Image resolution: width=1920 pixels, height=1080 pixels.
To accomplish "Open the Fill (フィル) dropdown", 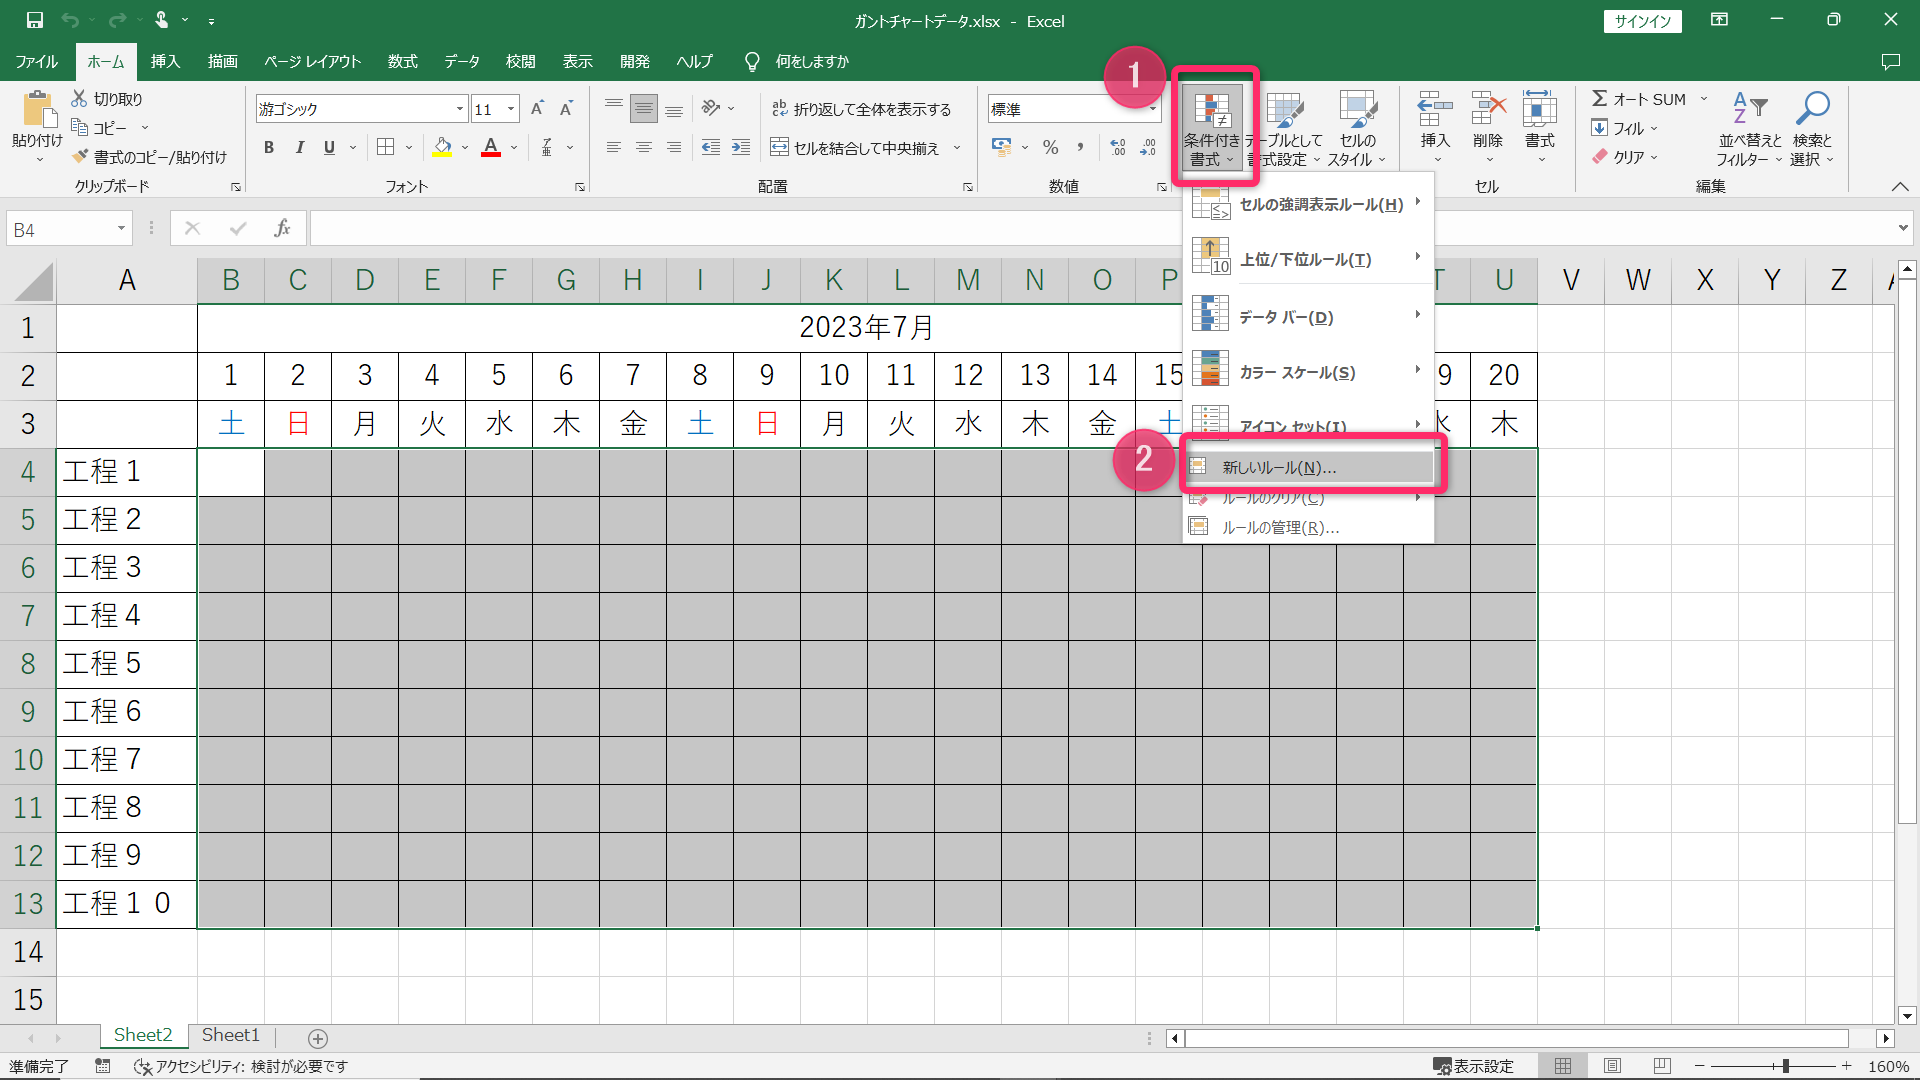I will pyautogui.click(x=1624, y=128).
